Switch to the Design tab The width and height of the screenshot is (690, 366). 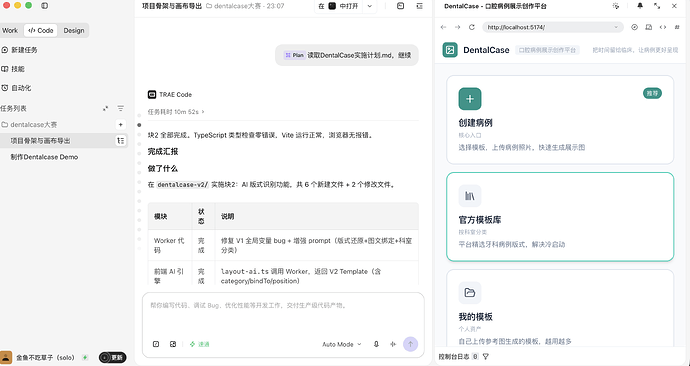73,30
